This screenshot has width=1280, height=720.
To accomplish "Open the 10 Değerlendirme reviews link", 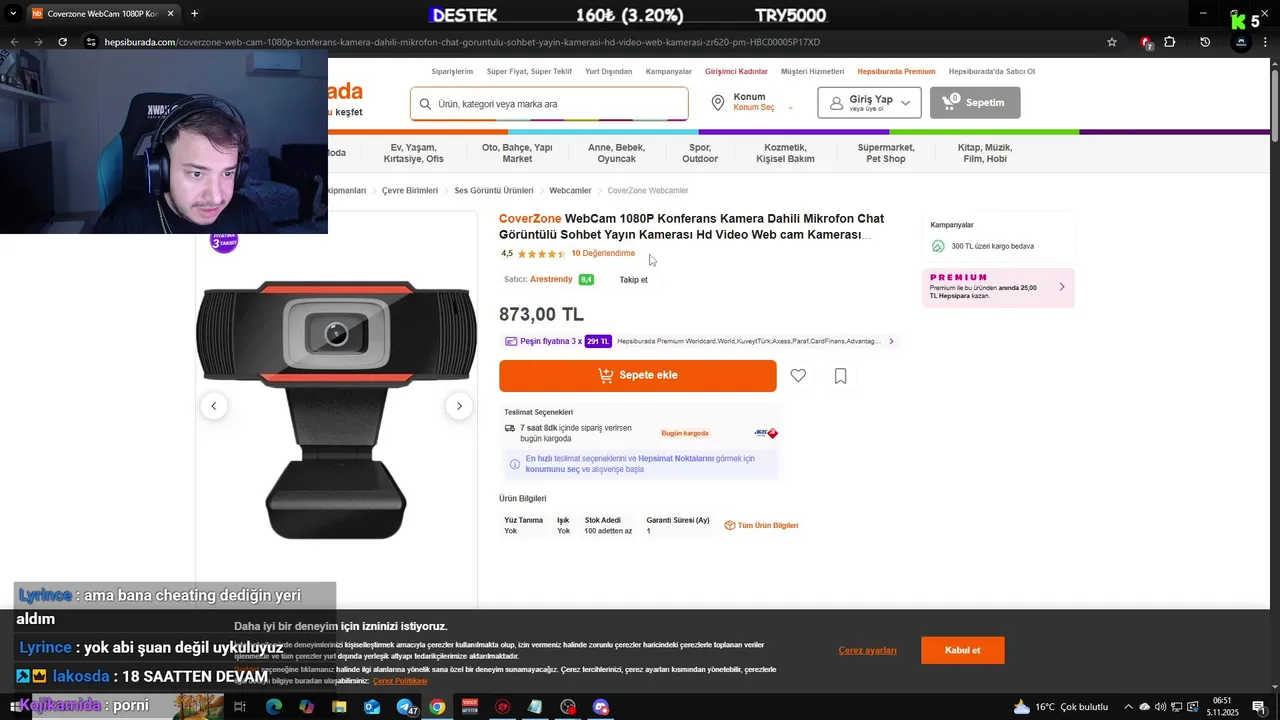I will click(x=603, y=254).
